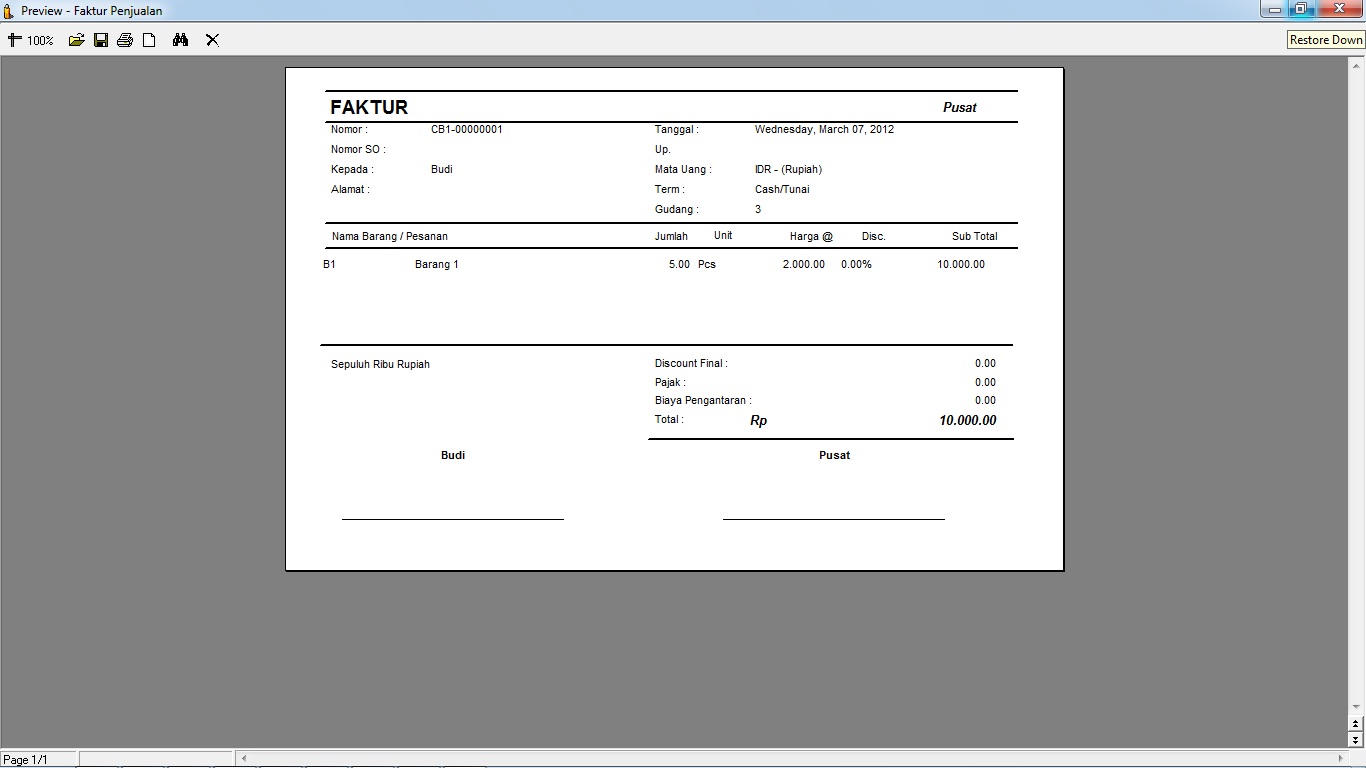Go to previous page with double-up arrow

[x=1356, y=724]
